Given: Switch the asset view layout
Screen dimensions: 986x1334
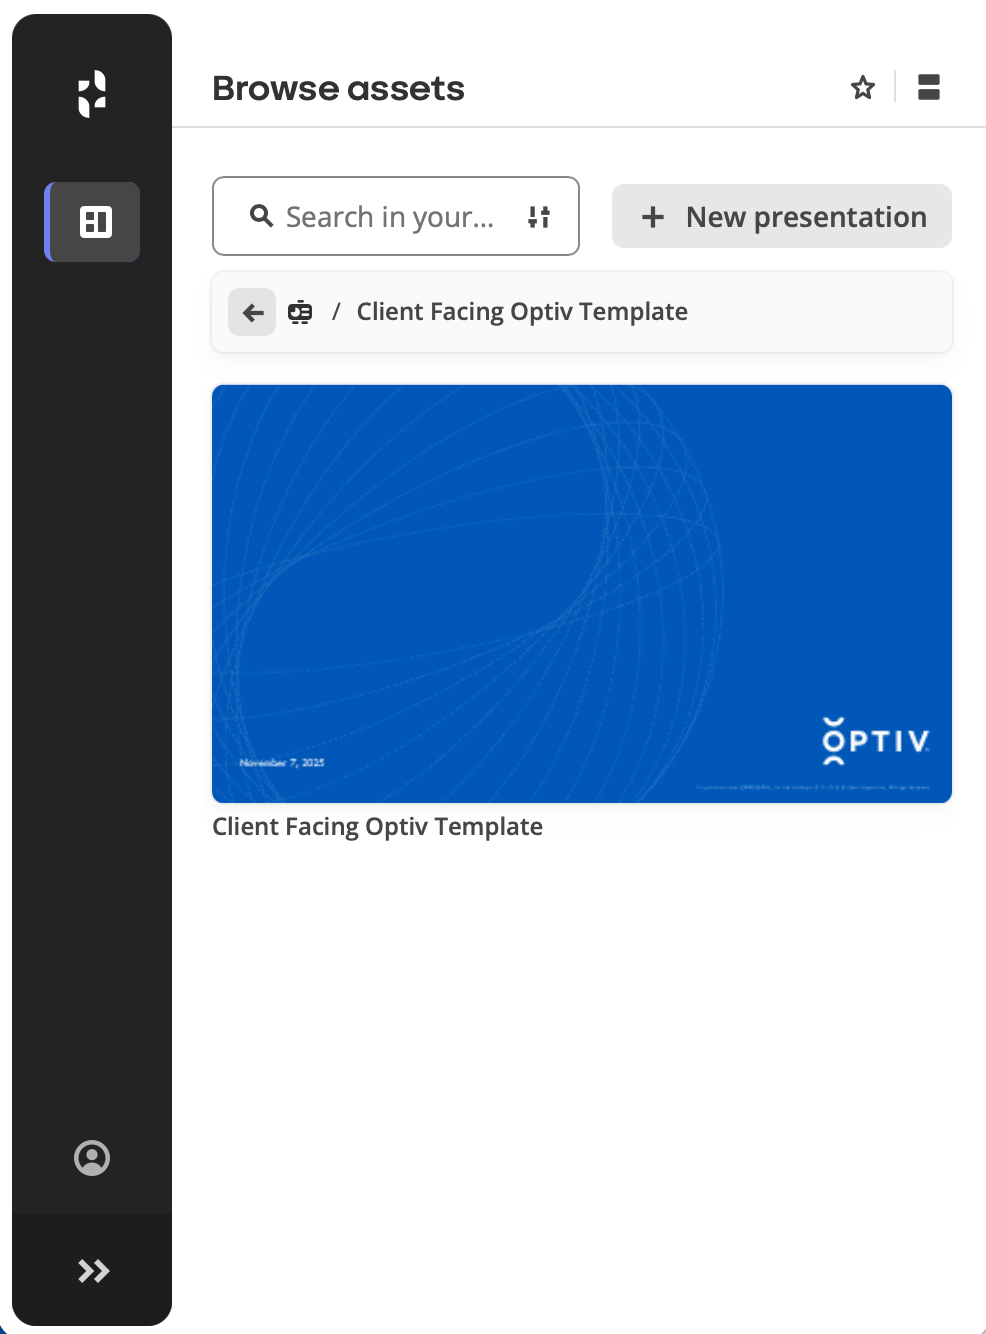Looking at the screenshot, I should click(929, 88).
